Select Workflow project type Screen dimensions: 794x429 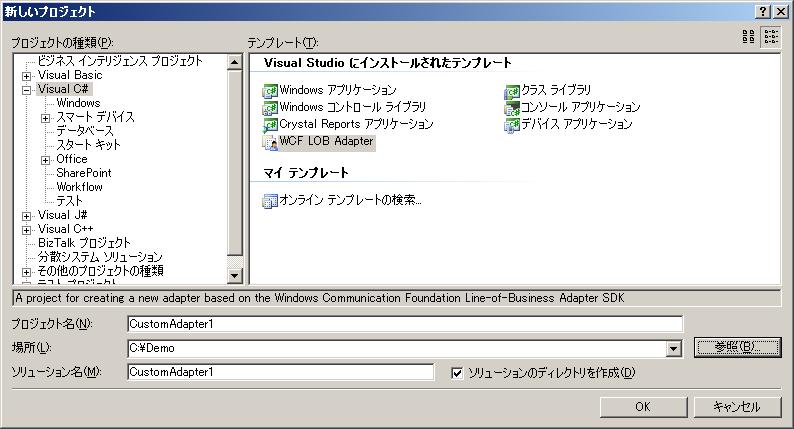click(x=80, y=187)
